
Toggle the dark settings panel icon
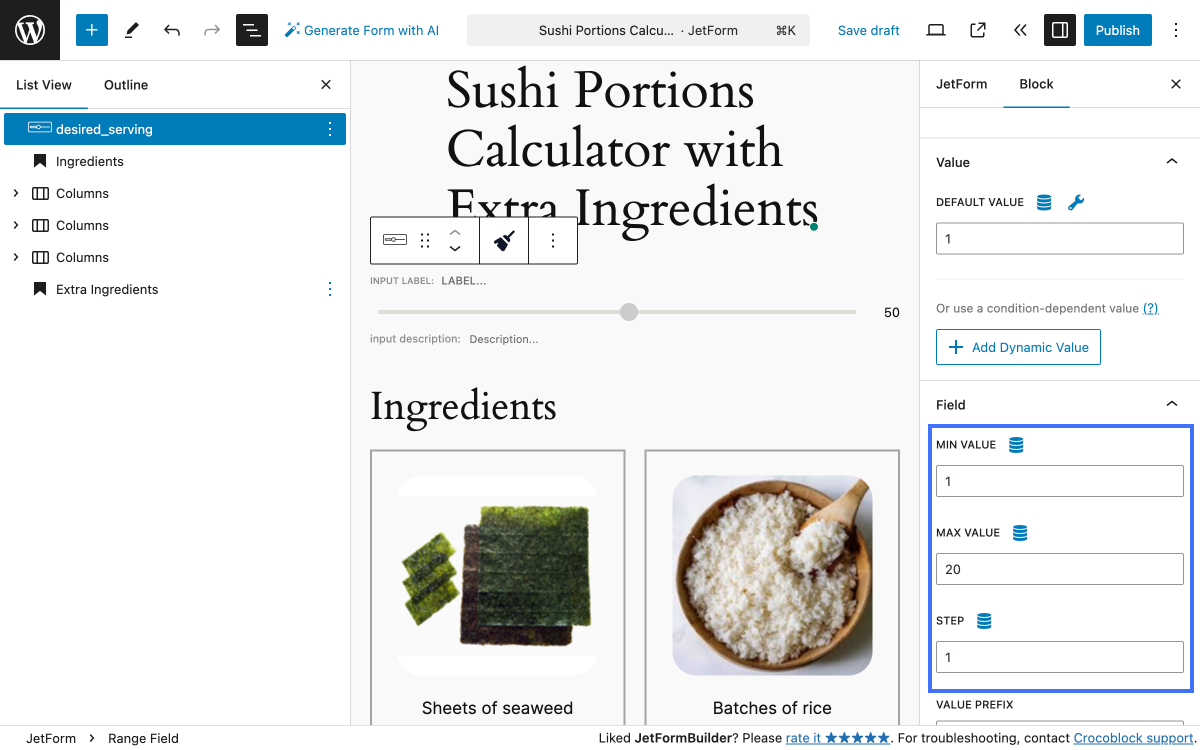click(1060, 30)
